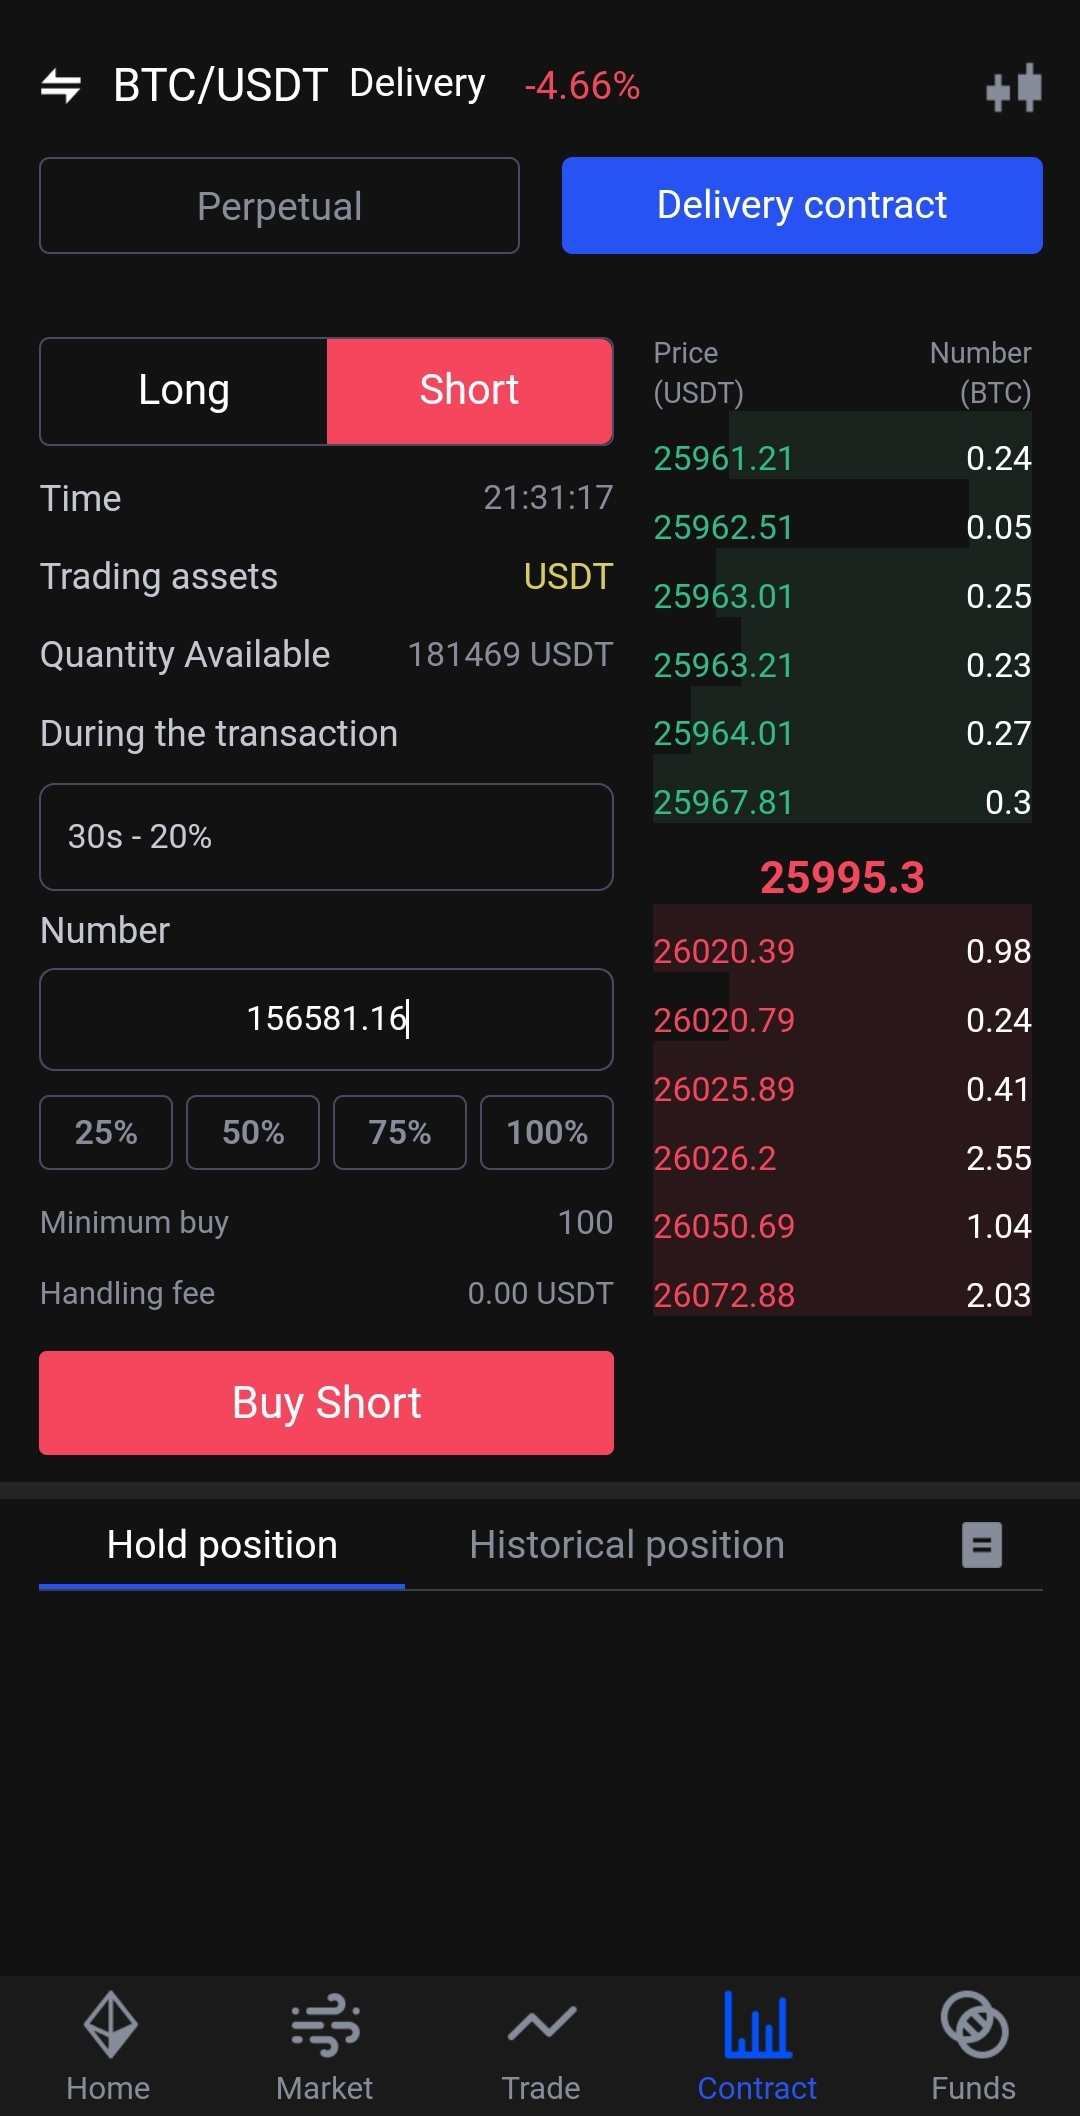Switch to Long position toggle
This screenshot has width=1080, height=2116.
click(184, 391)
